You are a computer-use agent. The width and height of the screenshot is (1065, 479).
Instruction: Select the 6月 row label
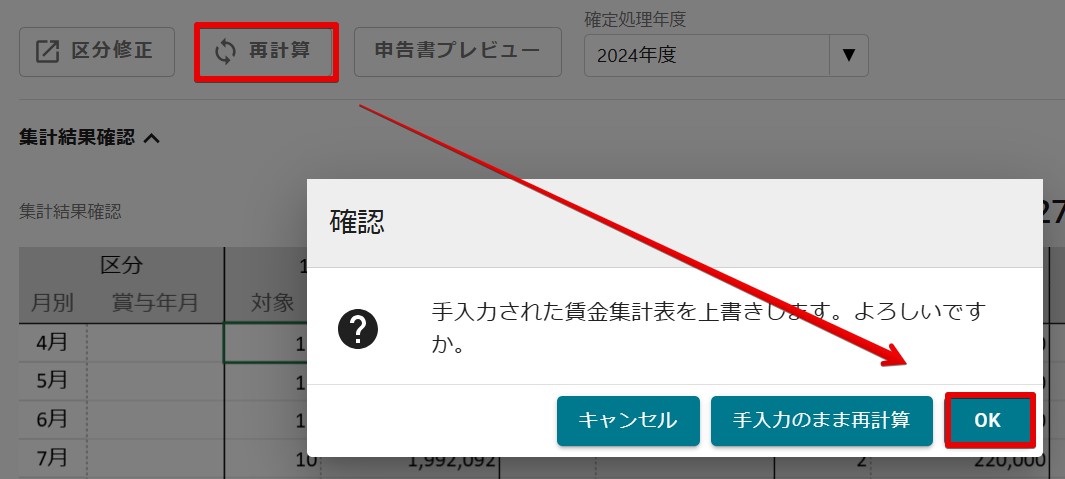[x=52, y=419]
